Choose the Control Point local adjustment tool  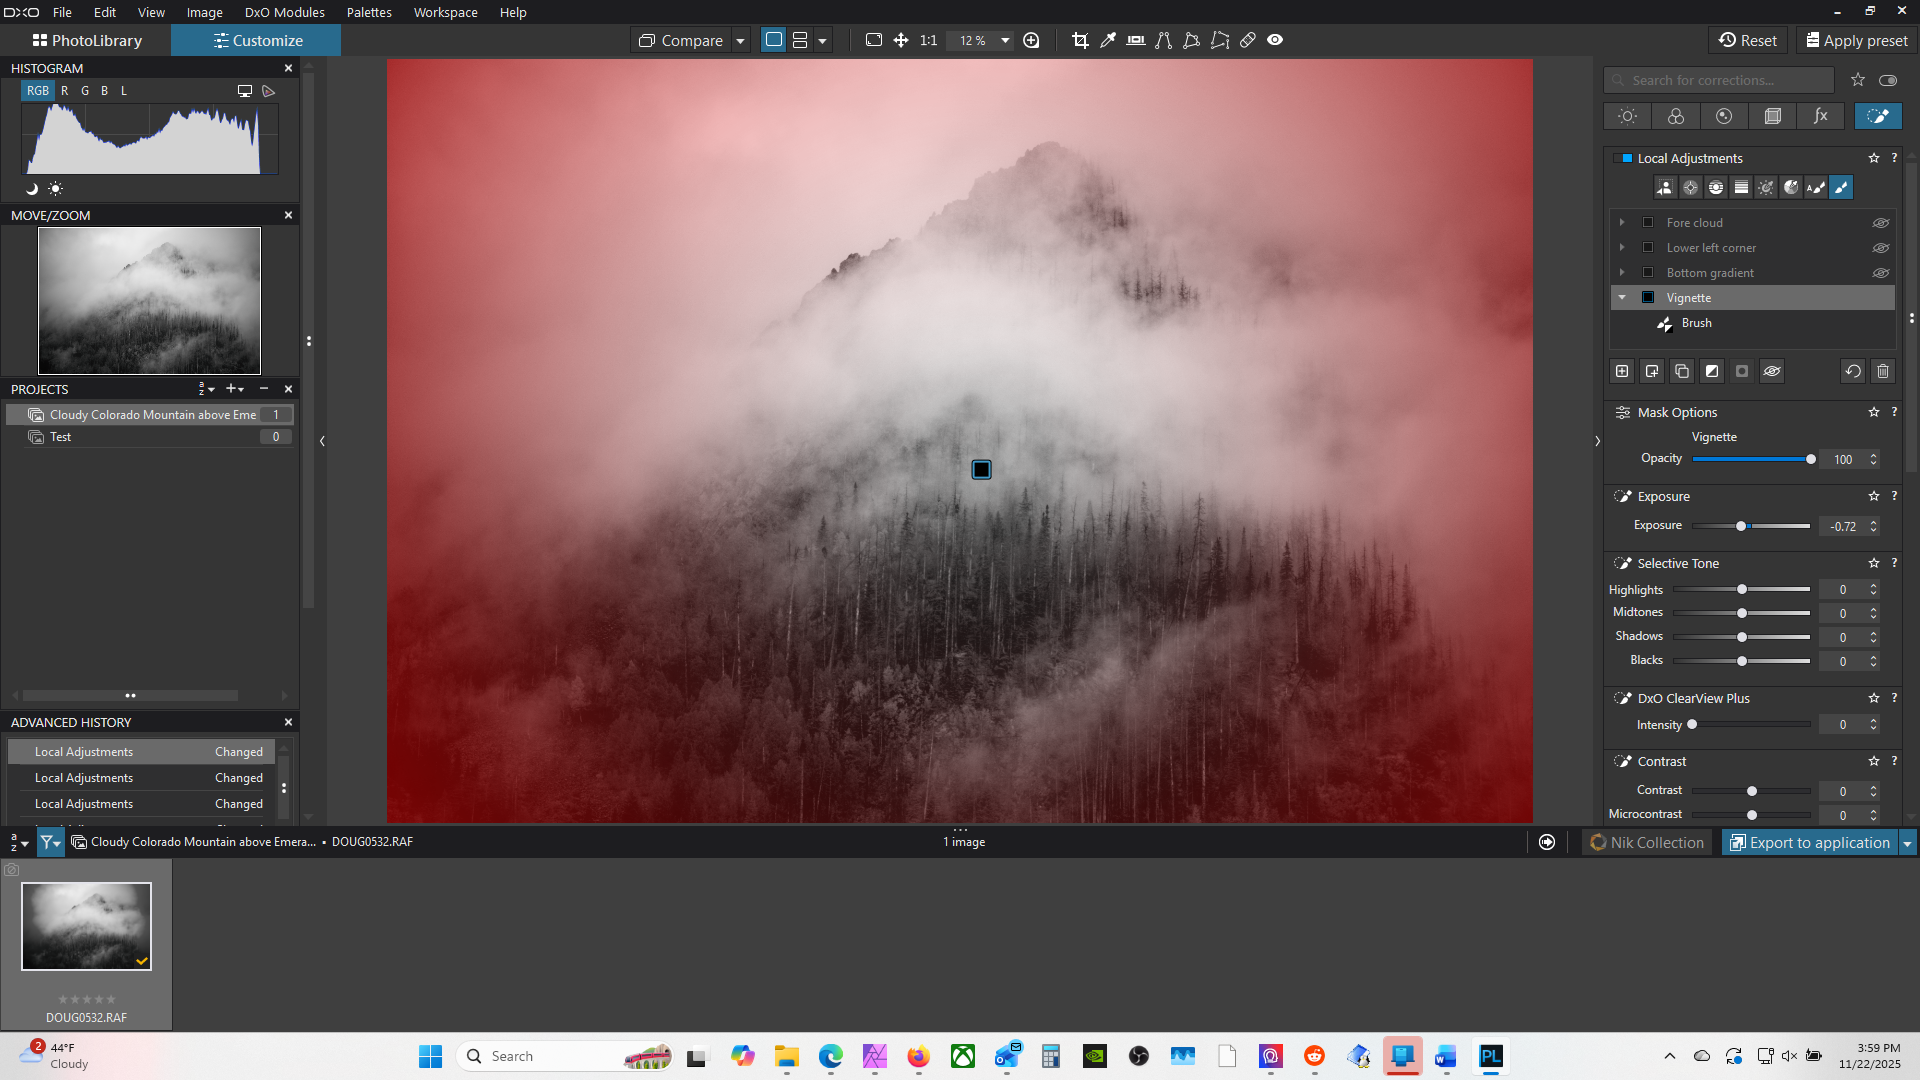click(x=1690, y=187)
